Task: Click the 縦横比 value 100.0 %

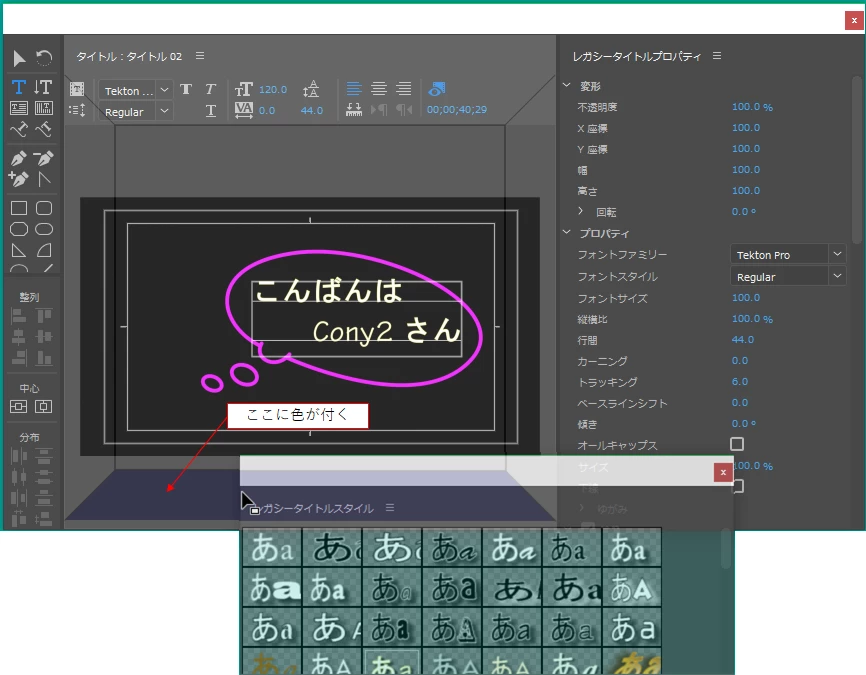Action: point(752,319)
